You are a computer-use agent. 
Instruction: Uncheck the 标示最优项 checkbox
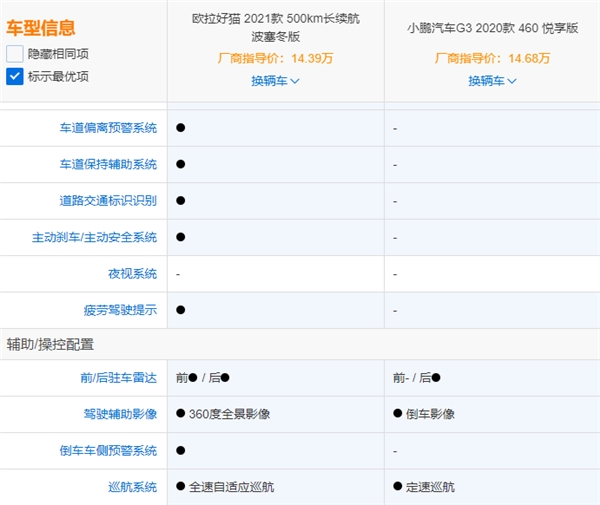click(x=15, y=77)
